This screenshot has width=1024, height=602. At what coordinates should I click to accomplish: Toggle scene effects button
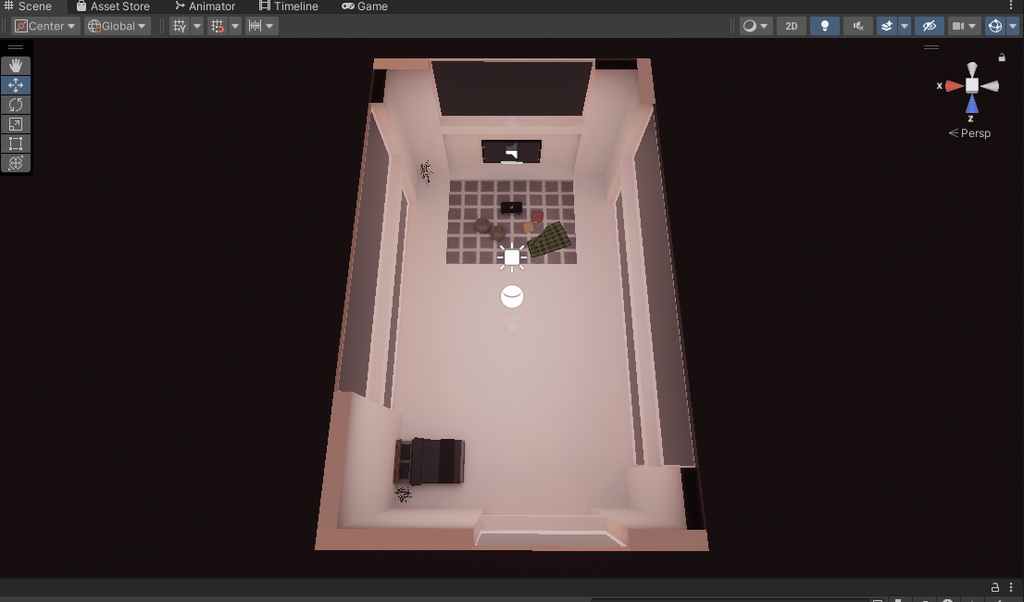[x=887, y=26]
